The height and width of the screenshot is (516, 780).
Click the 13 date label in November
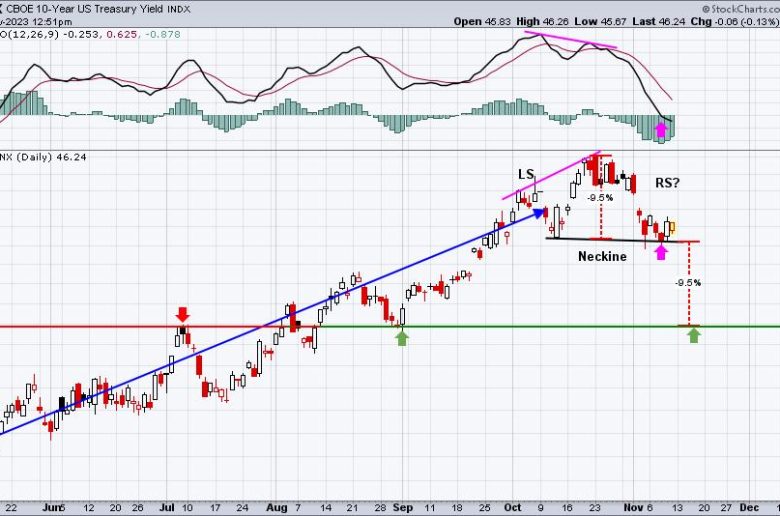coord(677,508)
